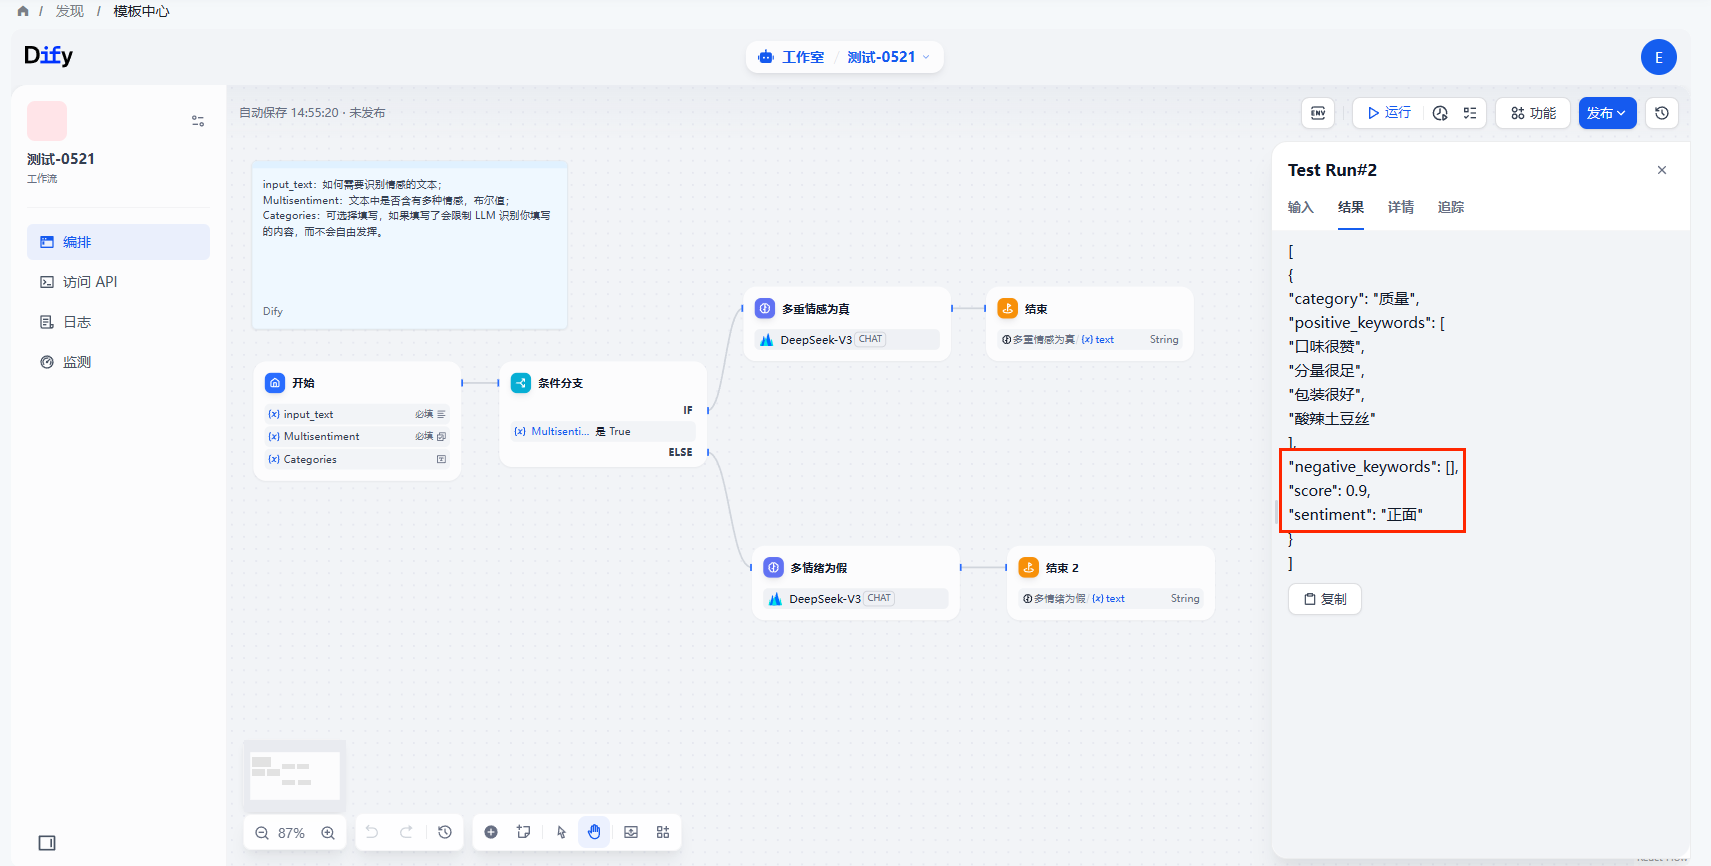Open the checklist icon next to 运行
This screenshot has width=1711, height=866.
(x=1470, y=113)
